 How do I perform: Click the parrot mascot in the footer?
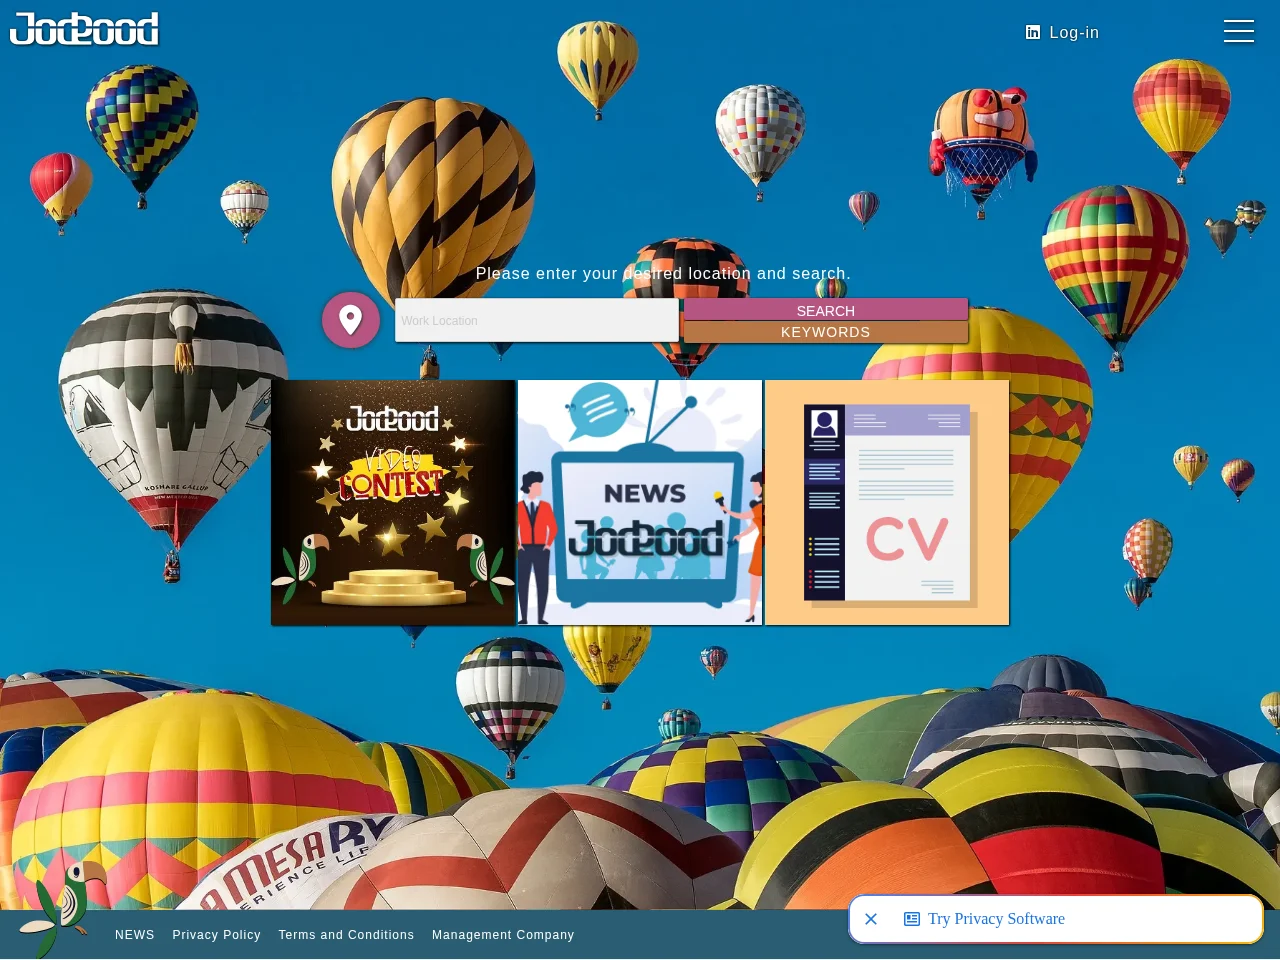coord(62,908)
